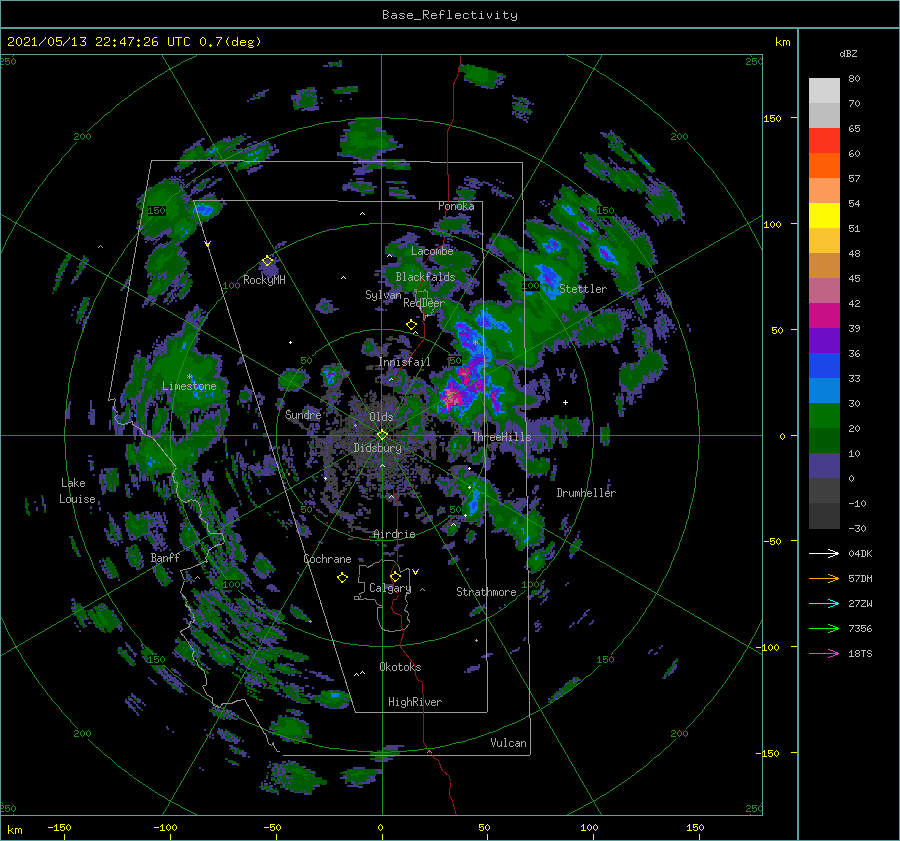
Task: Click the Strathmore label
Action: (486, 592)
